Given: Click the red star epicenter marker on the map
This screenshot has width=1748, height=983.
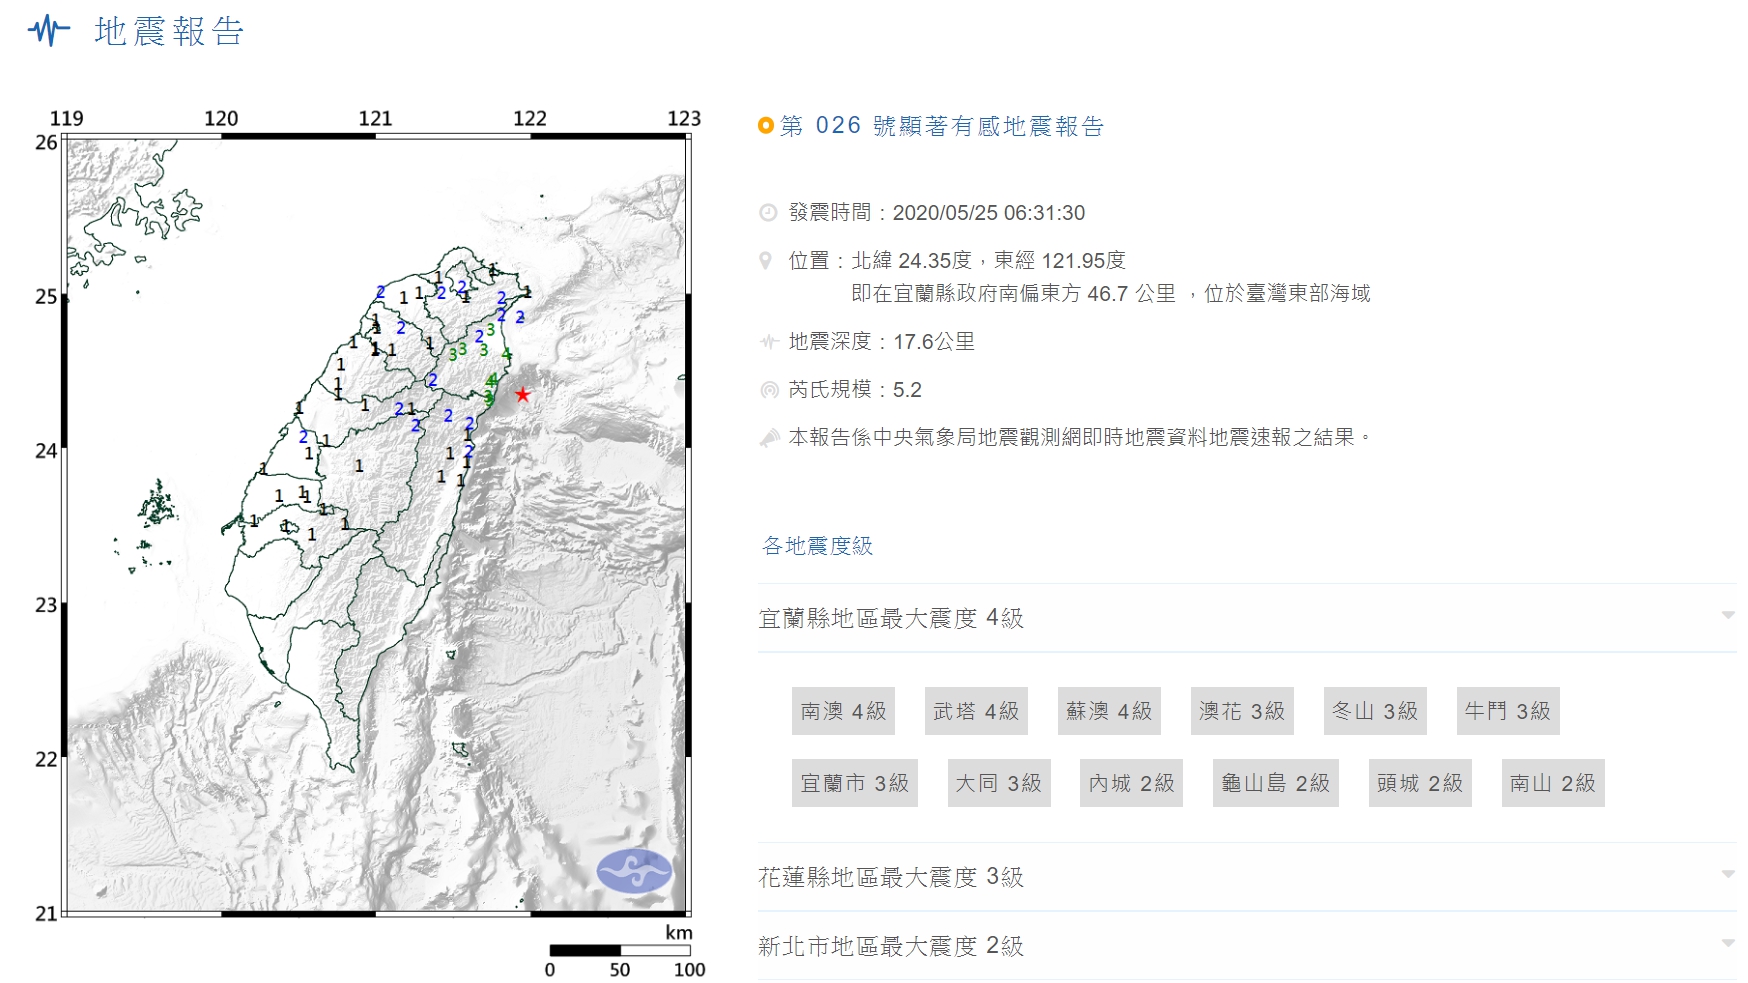Looking at the screenshot, I should tap(523, 395).
